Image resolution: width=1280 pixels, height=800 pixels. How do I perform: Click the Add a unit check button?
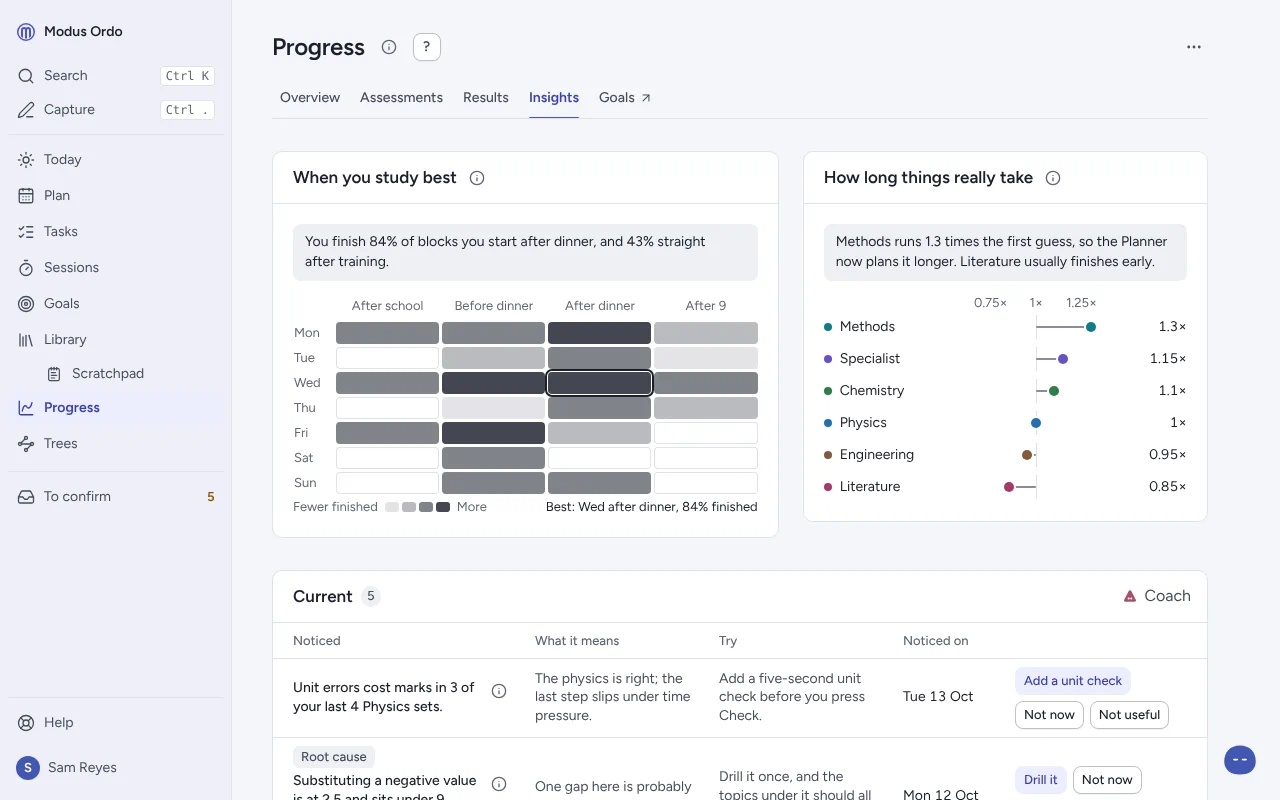click(x=1073, y=681)
